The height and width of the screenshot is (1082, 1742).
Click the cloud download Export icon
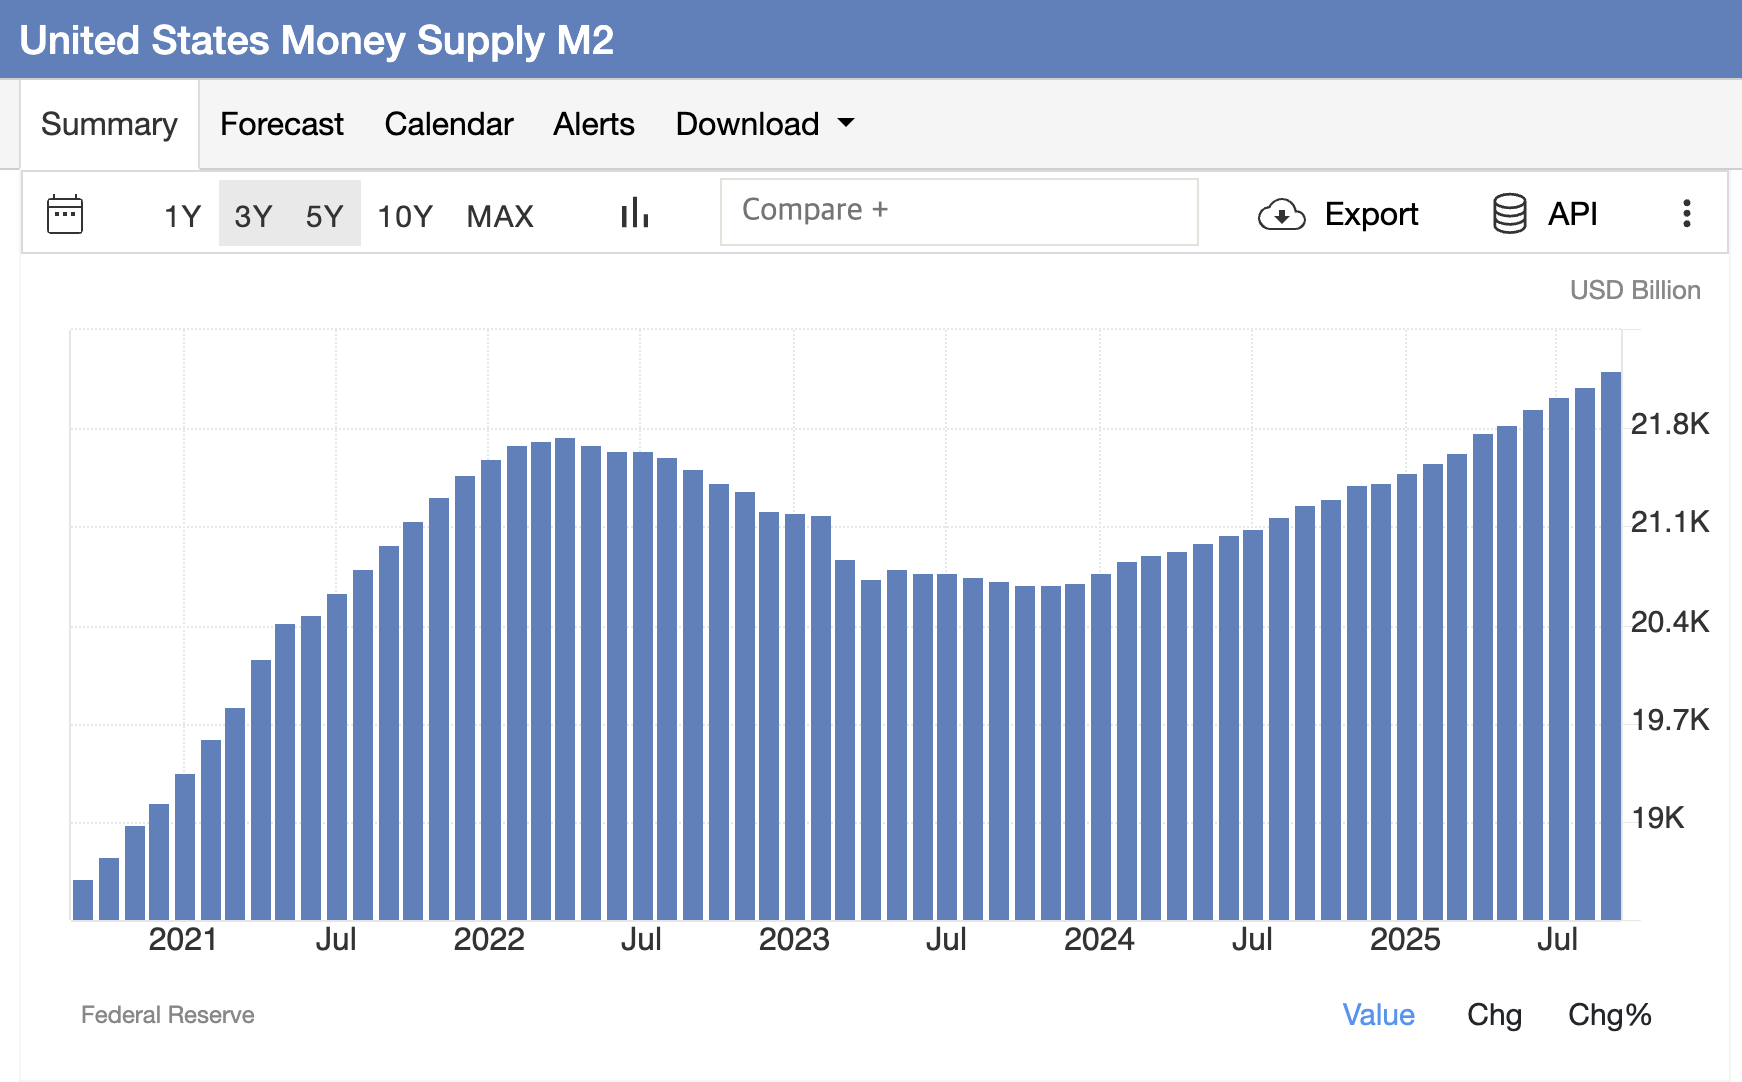tap(1281, 214)
